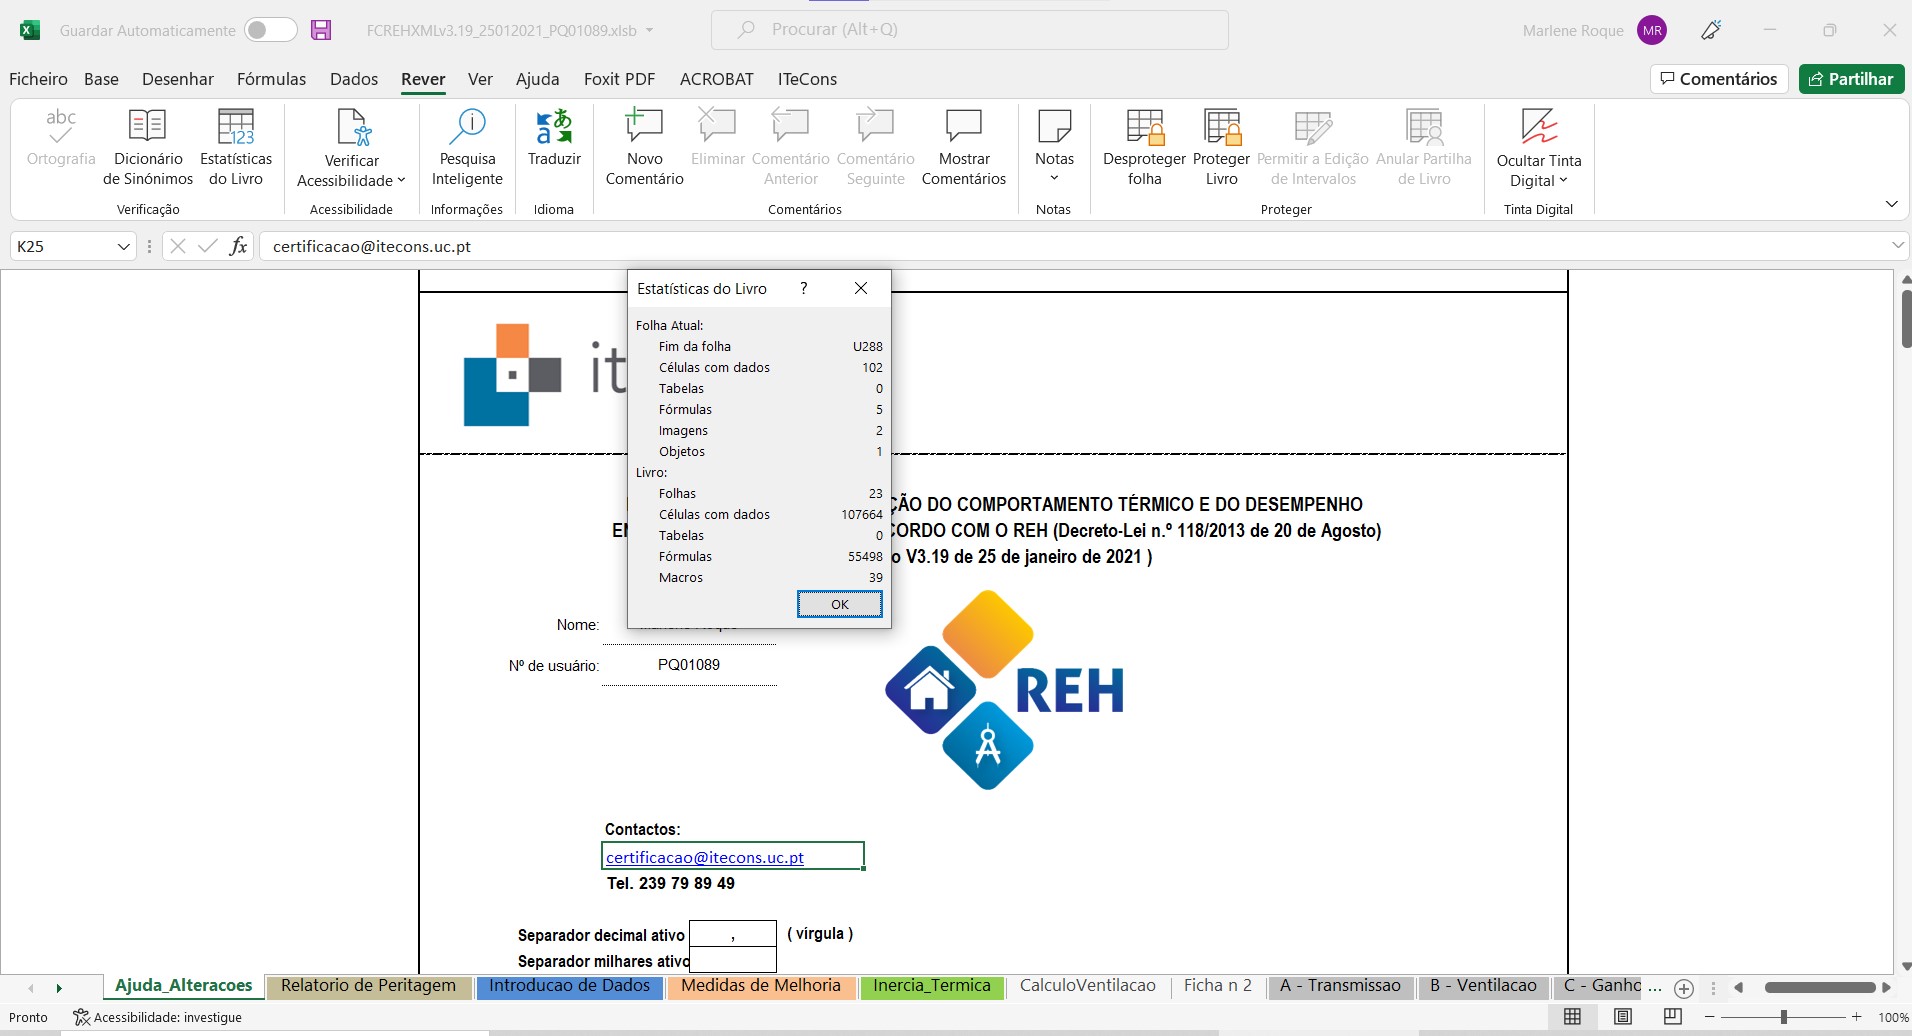1912x1036 pixels.
Task: Select B - Ventilacao sheet tab
Action: (1482, 986)
